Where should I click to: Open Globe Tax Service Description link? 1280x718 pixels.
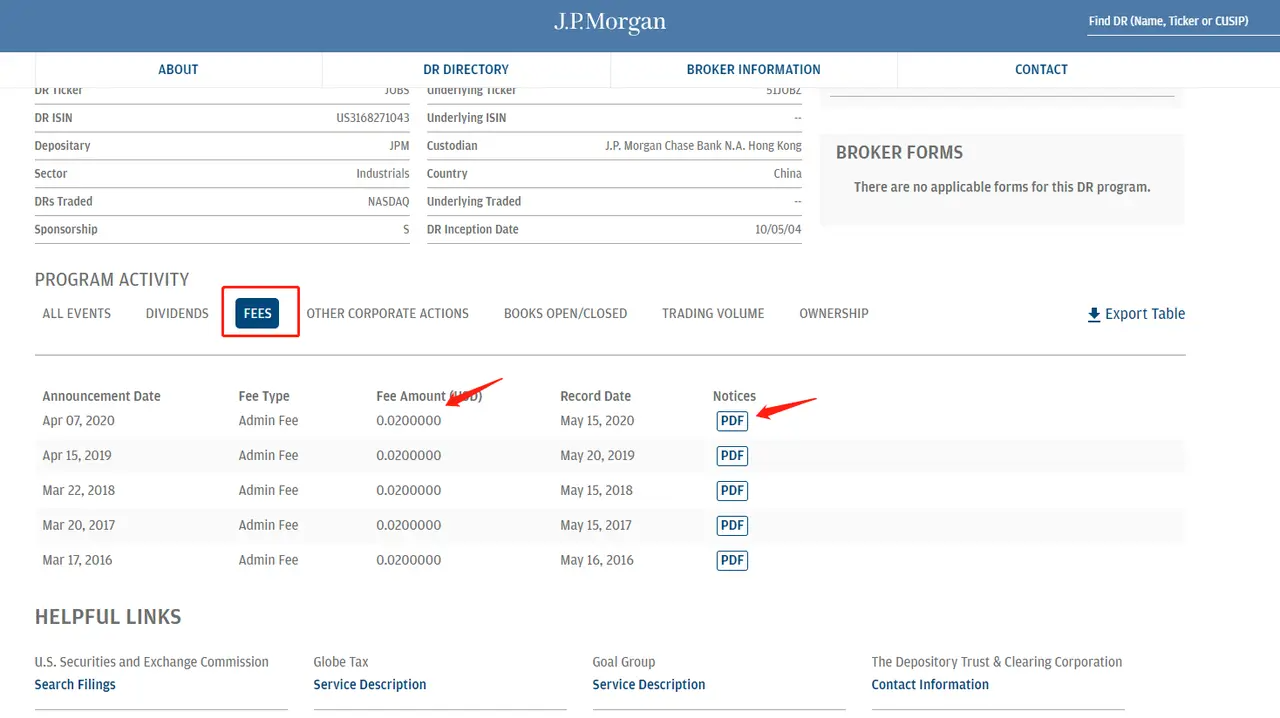tap(370, 685)
